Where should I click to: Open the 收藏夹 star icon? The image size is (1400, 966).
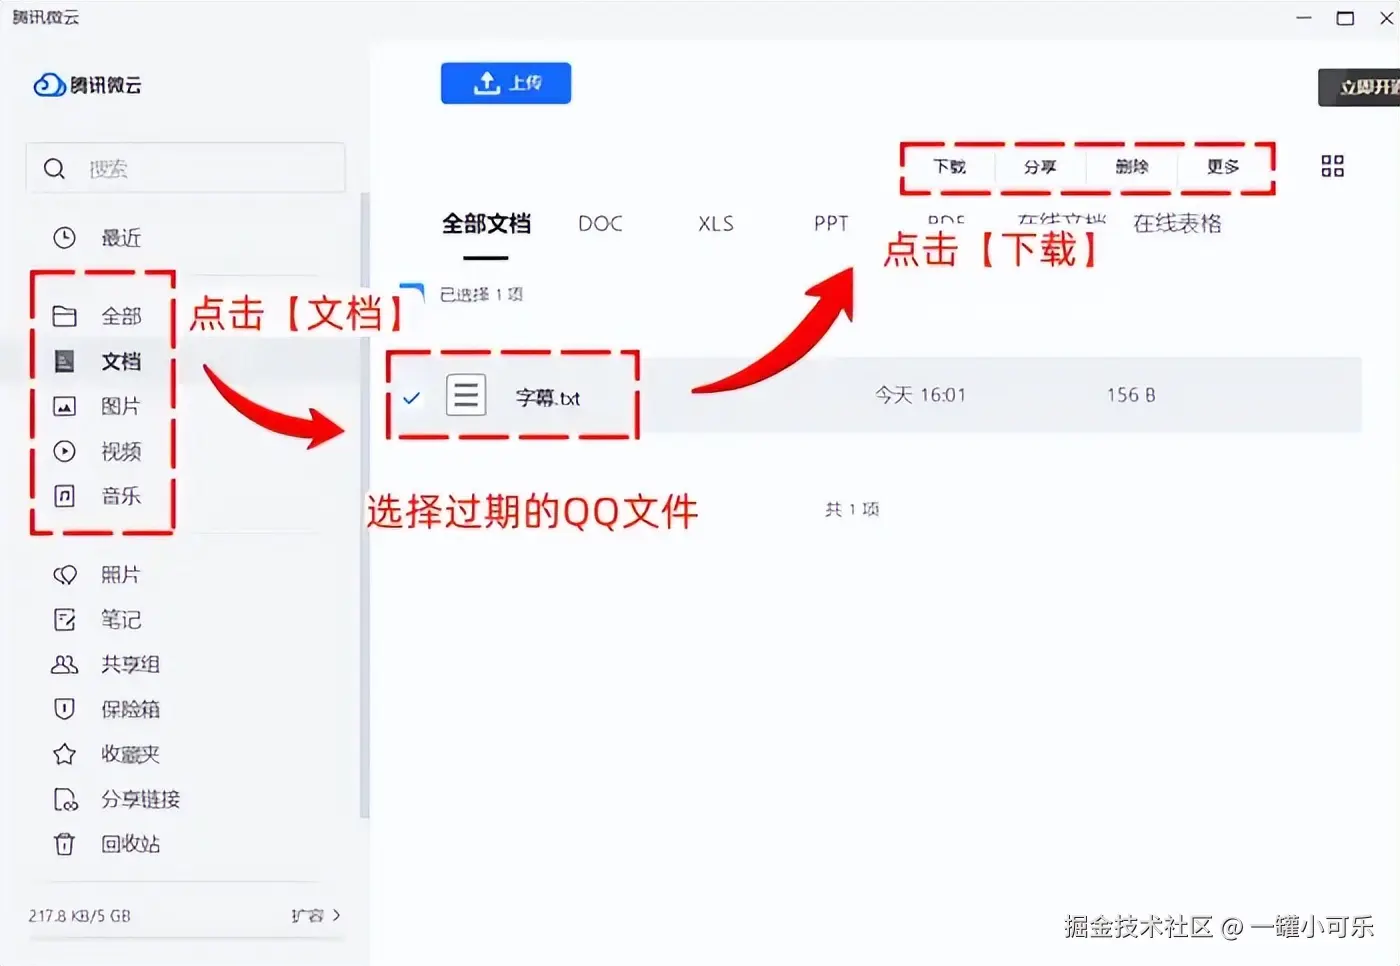[x=64, y=754]
